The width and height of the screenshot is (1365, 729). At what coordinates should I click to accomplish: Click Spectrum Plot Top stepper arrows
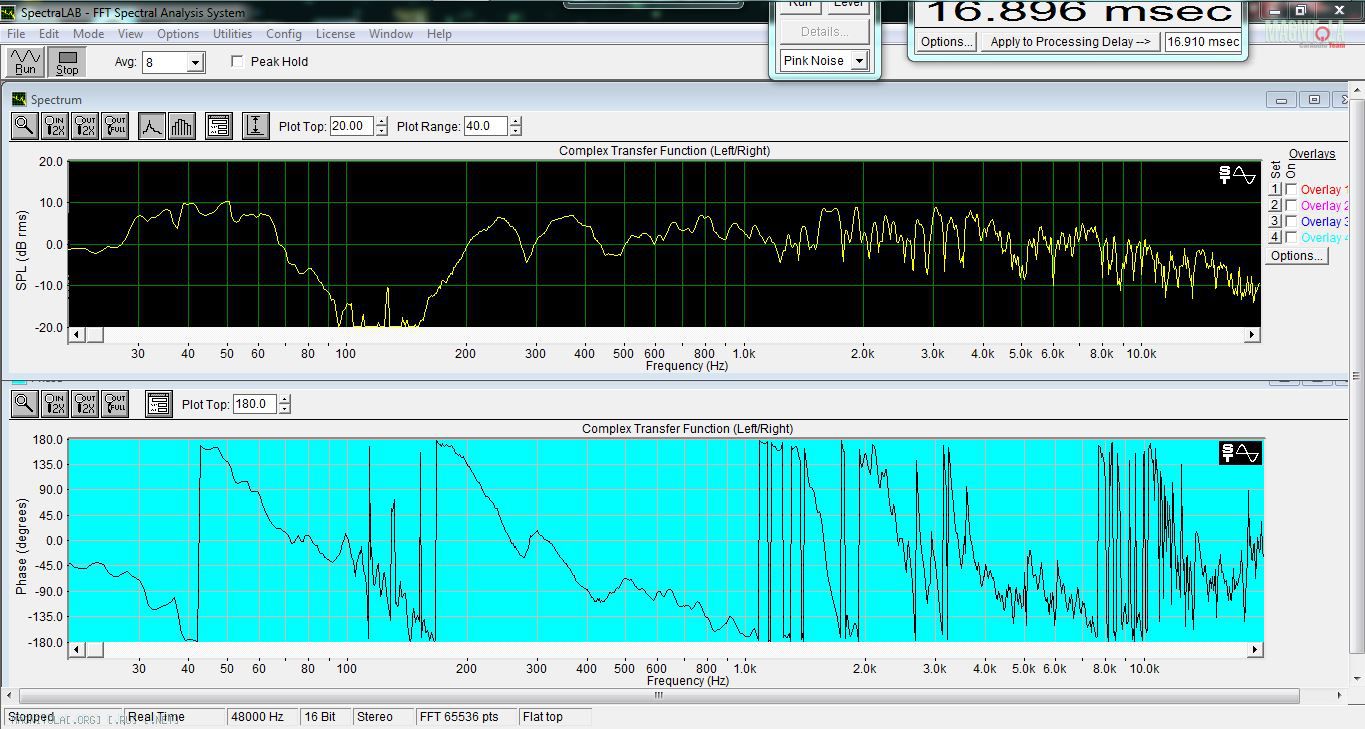pos(381,126)
